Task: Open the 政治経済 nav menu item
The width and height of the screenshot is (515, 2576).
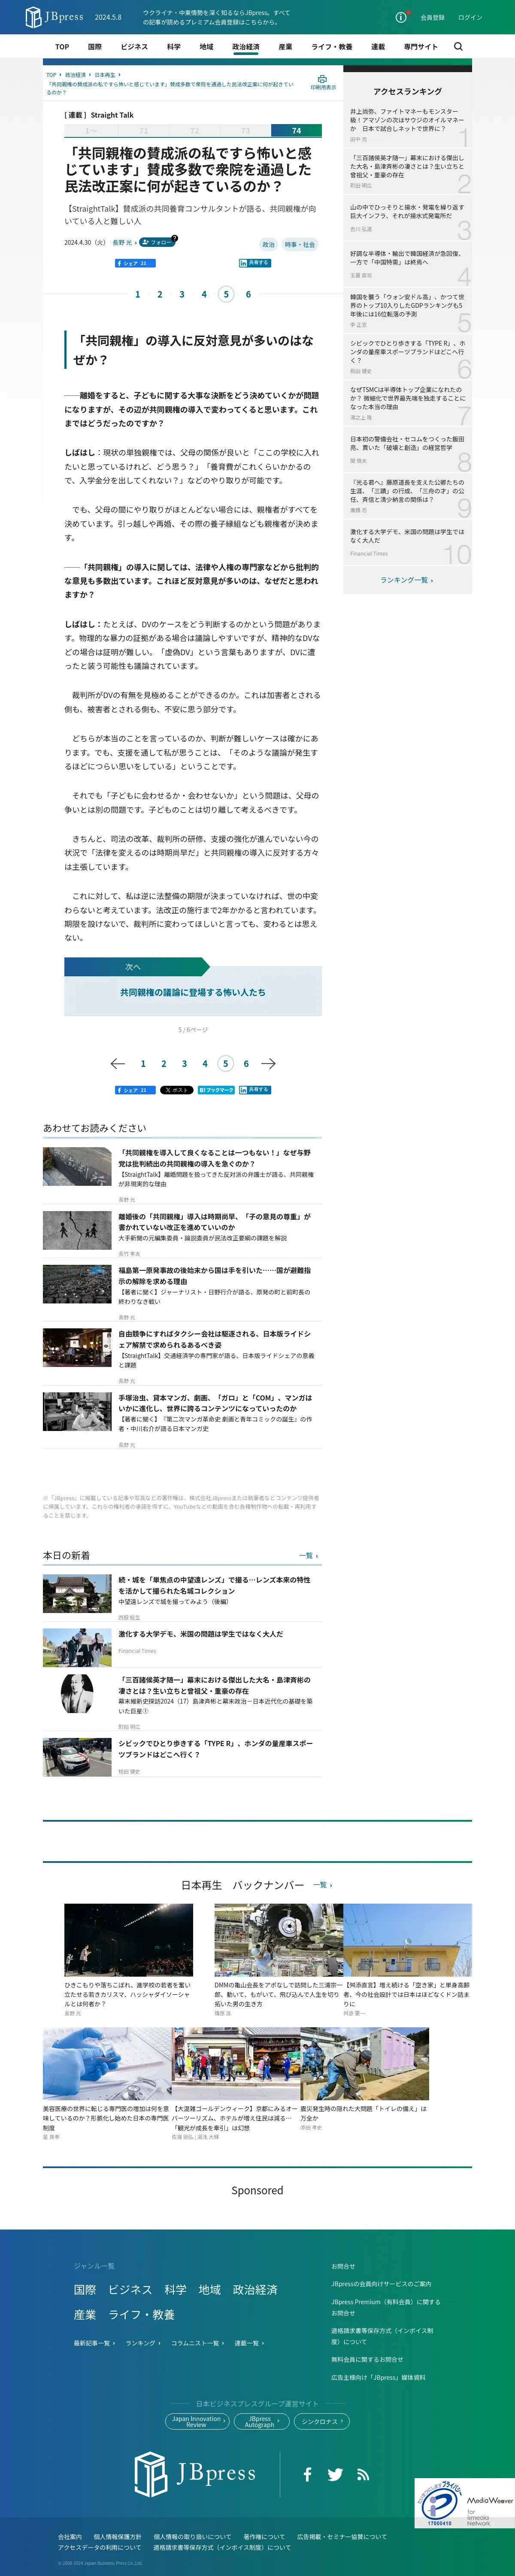Action: pos(245,47)
